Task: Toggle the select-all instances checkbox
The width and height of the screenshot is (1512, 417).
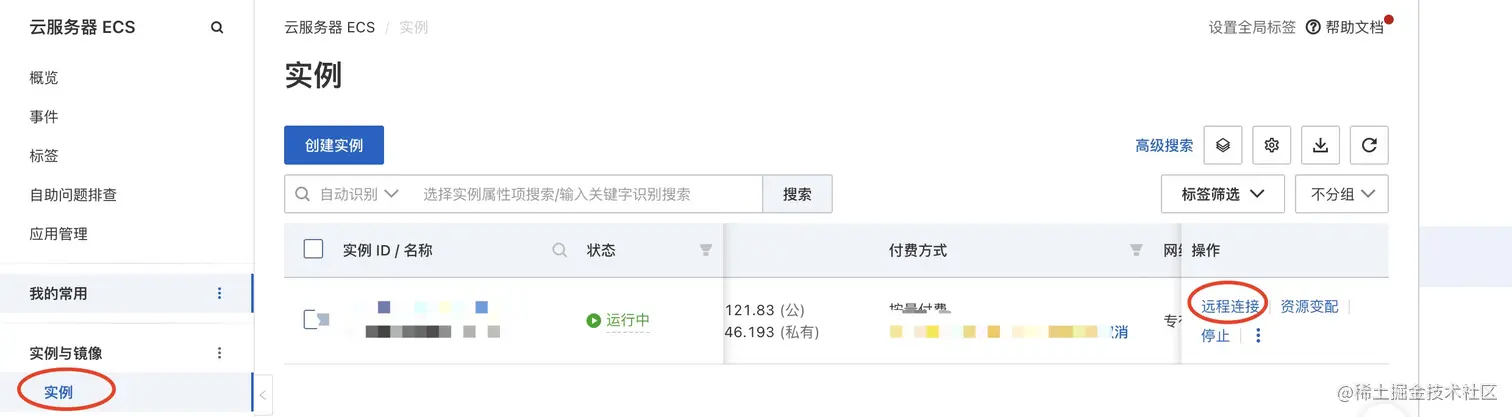Action: tap(313, 249)
